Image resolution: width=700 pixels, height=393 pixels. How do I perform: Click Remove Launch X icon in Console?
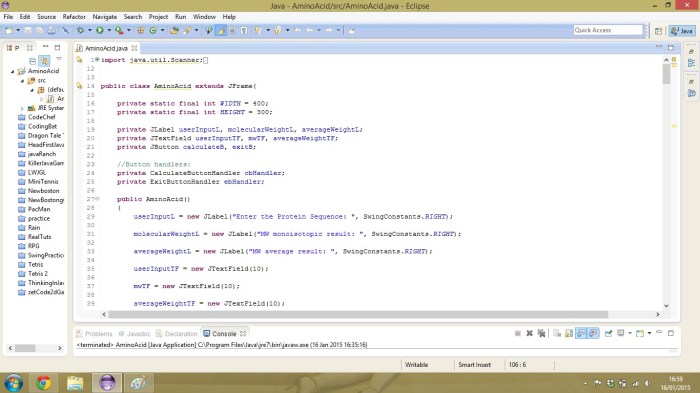[x=529, y=333]
